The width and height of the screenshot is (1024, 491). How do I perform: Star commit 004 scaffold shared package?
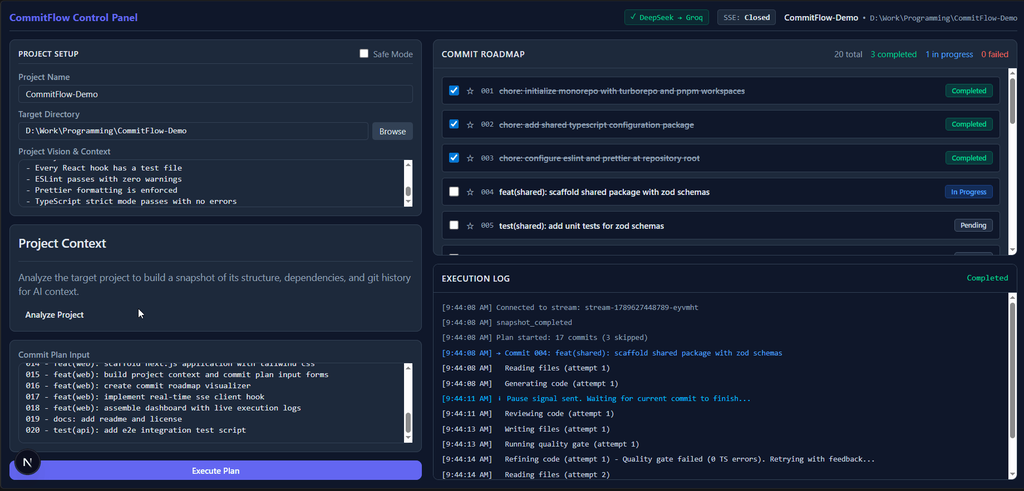[470, 192]
